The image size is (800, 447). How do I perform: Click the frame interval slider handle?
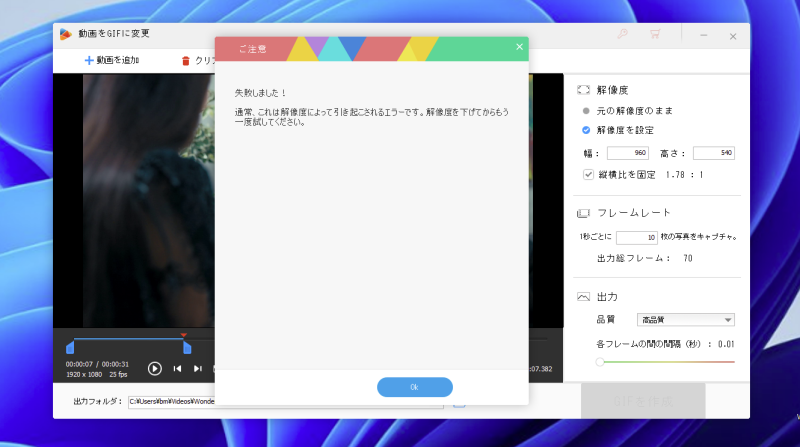pyautogui.click(x=599, y=362)
